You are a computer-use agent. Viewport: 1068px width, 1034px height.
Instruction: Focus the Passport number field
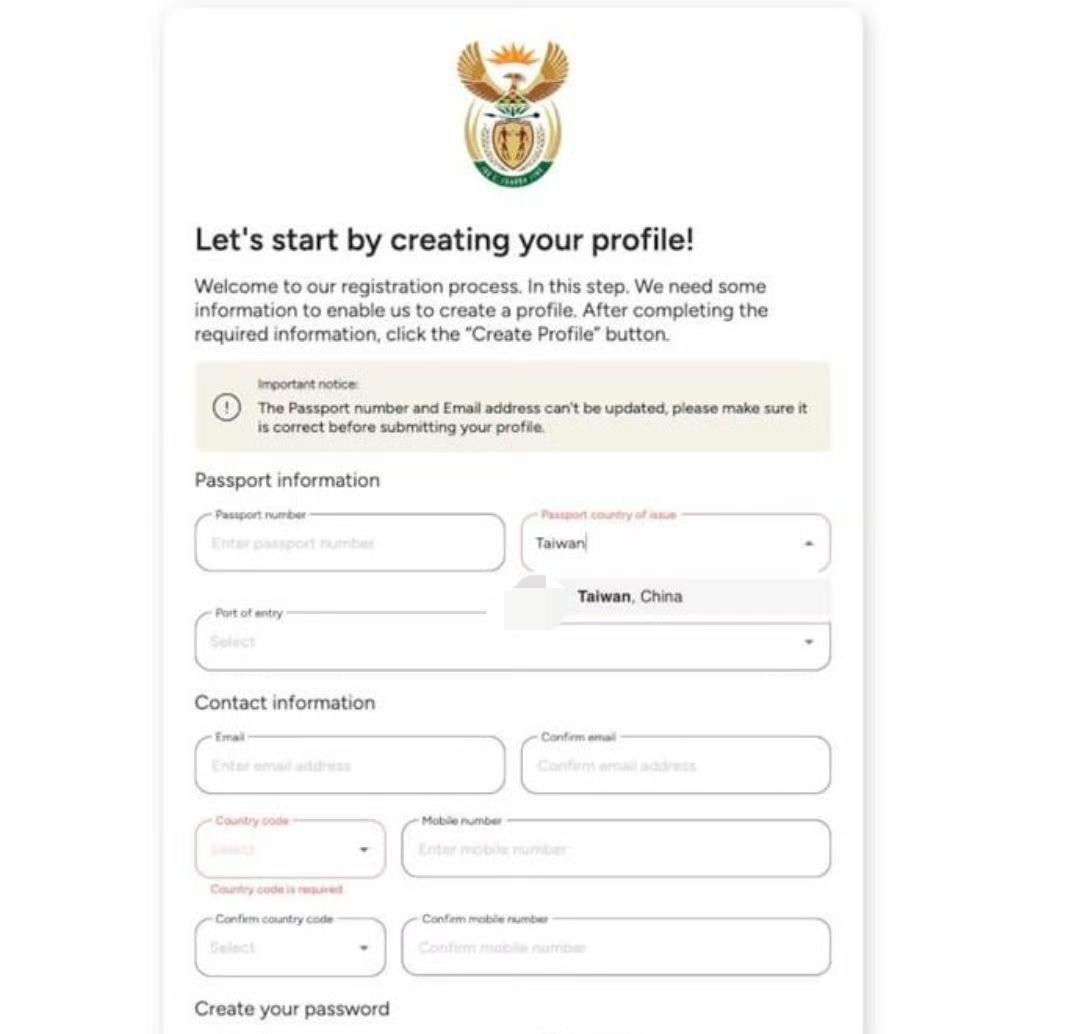pyautogui.click(x=349, y=543)
